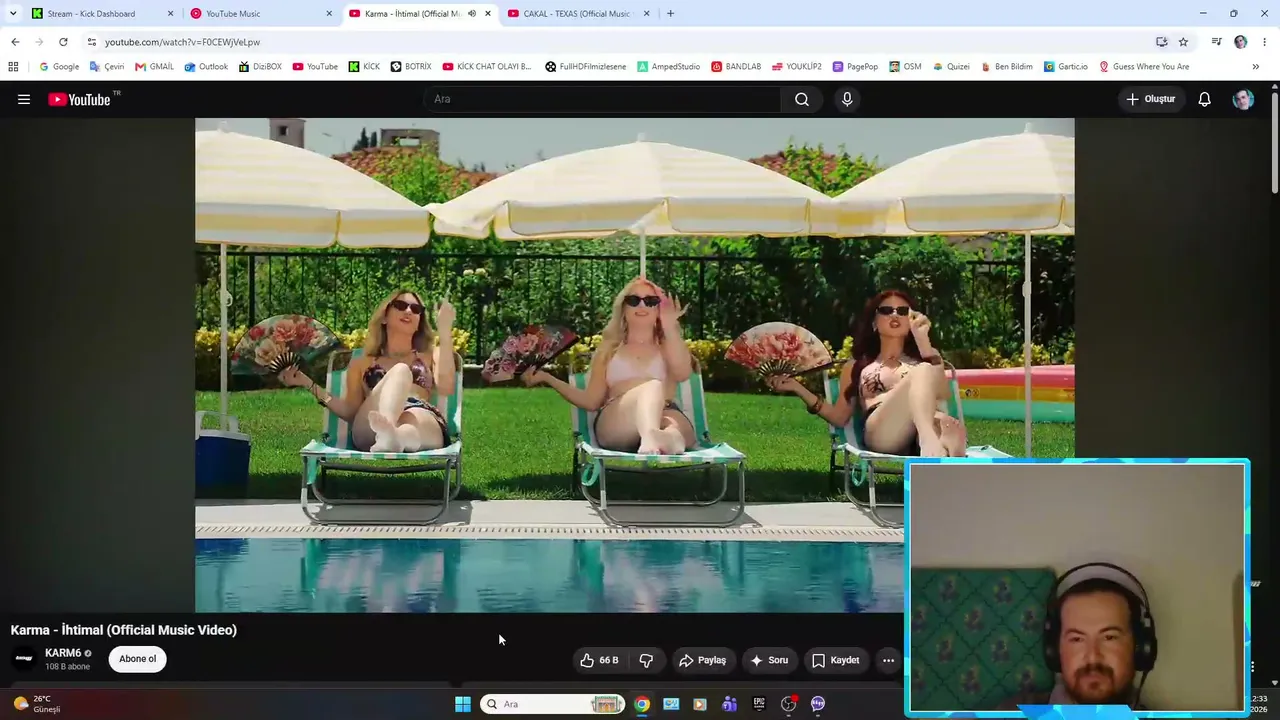Switch to the CAKAL - TEXAS tab
The image size is (1280, 720).
coord(578,14)
